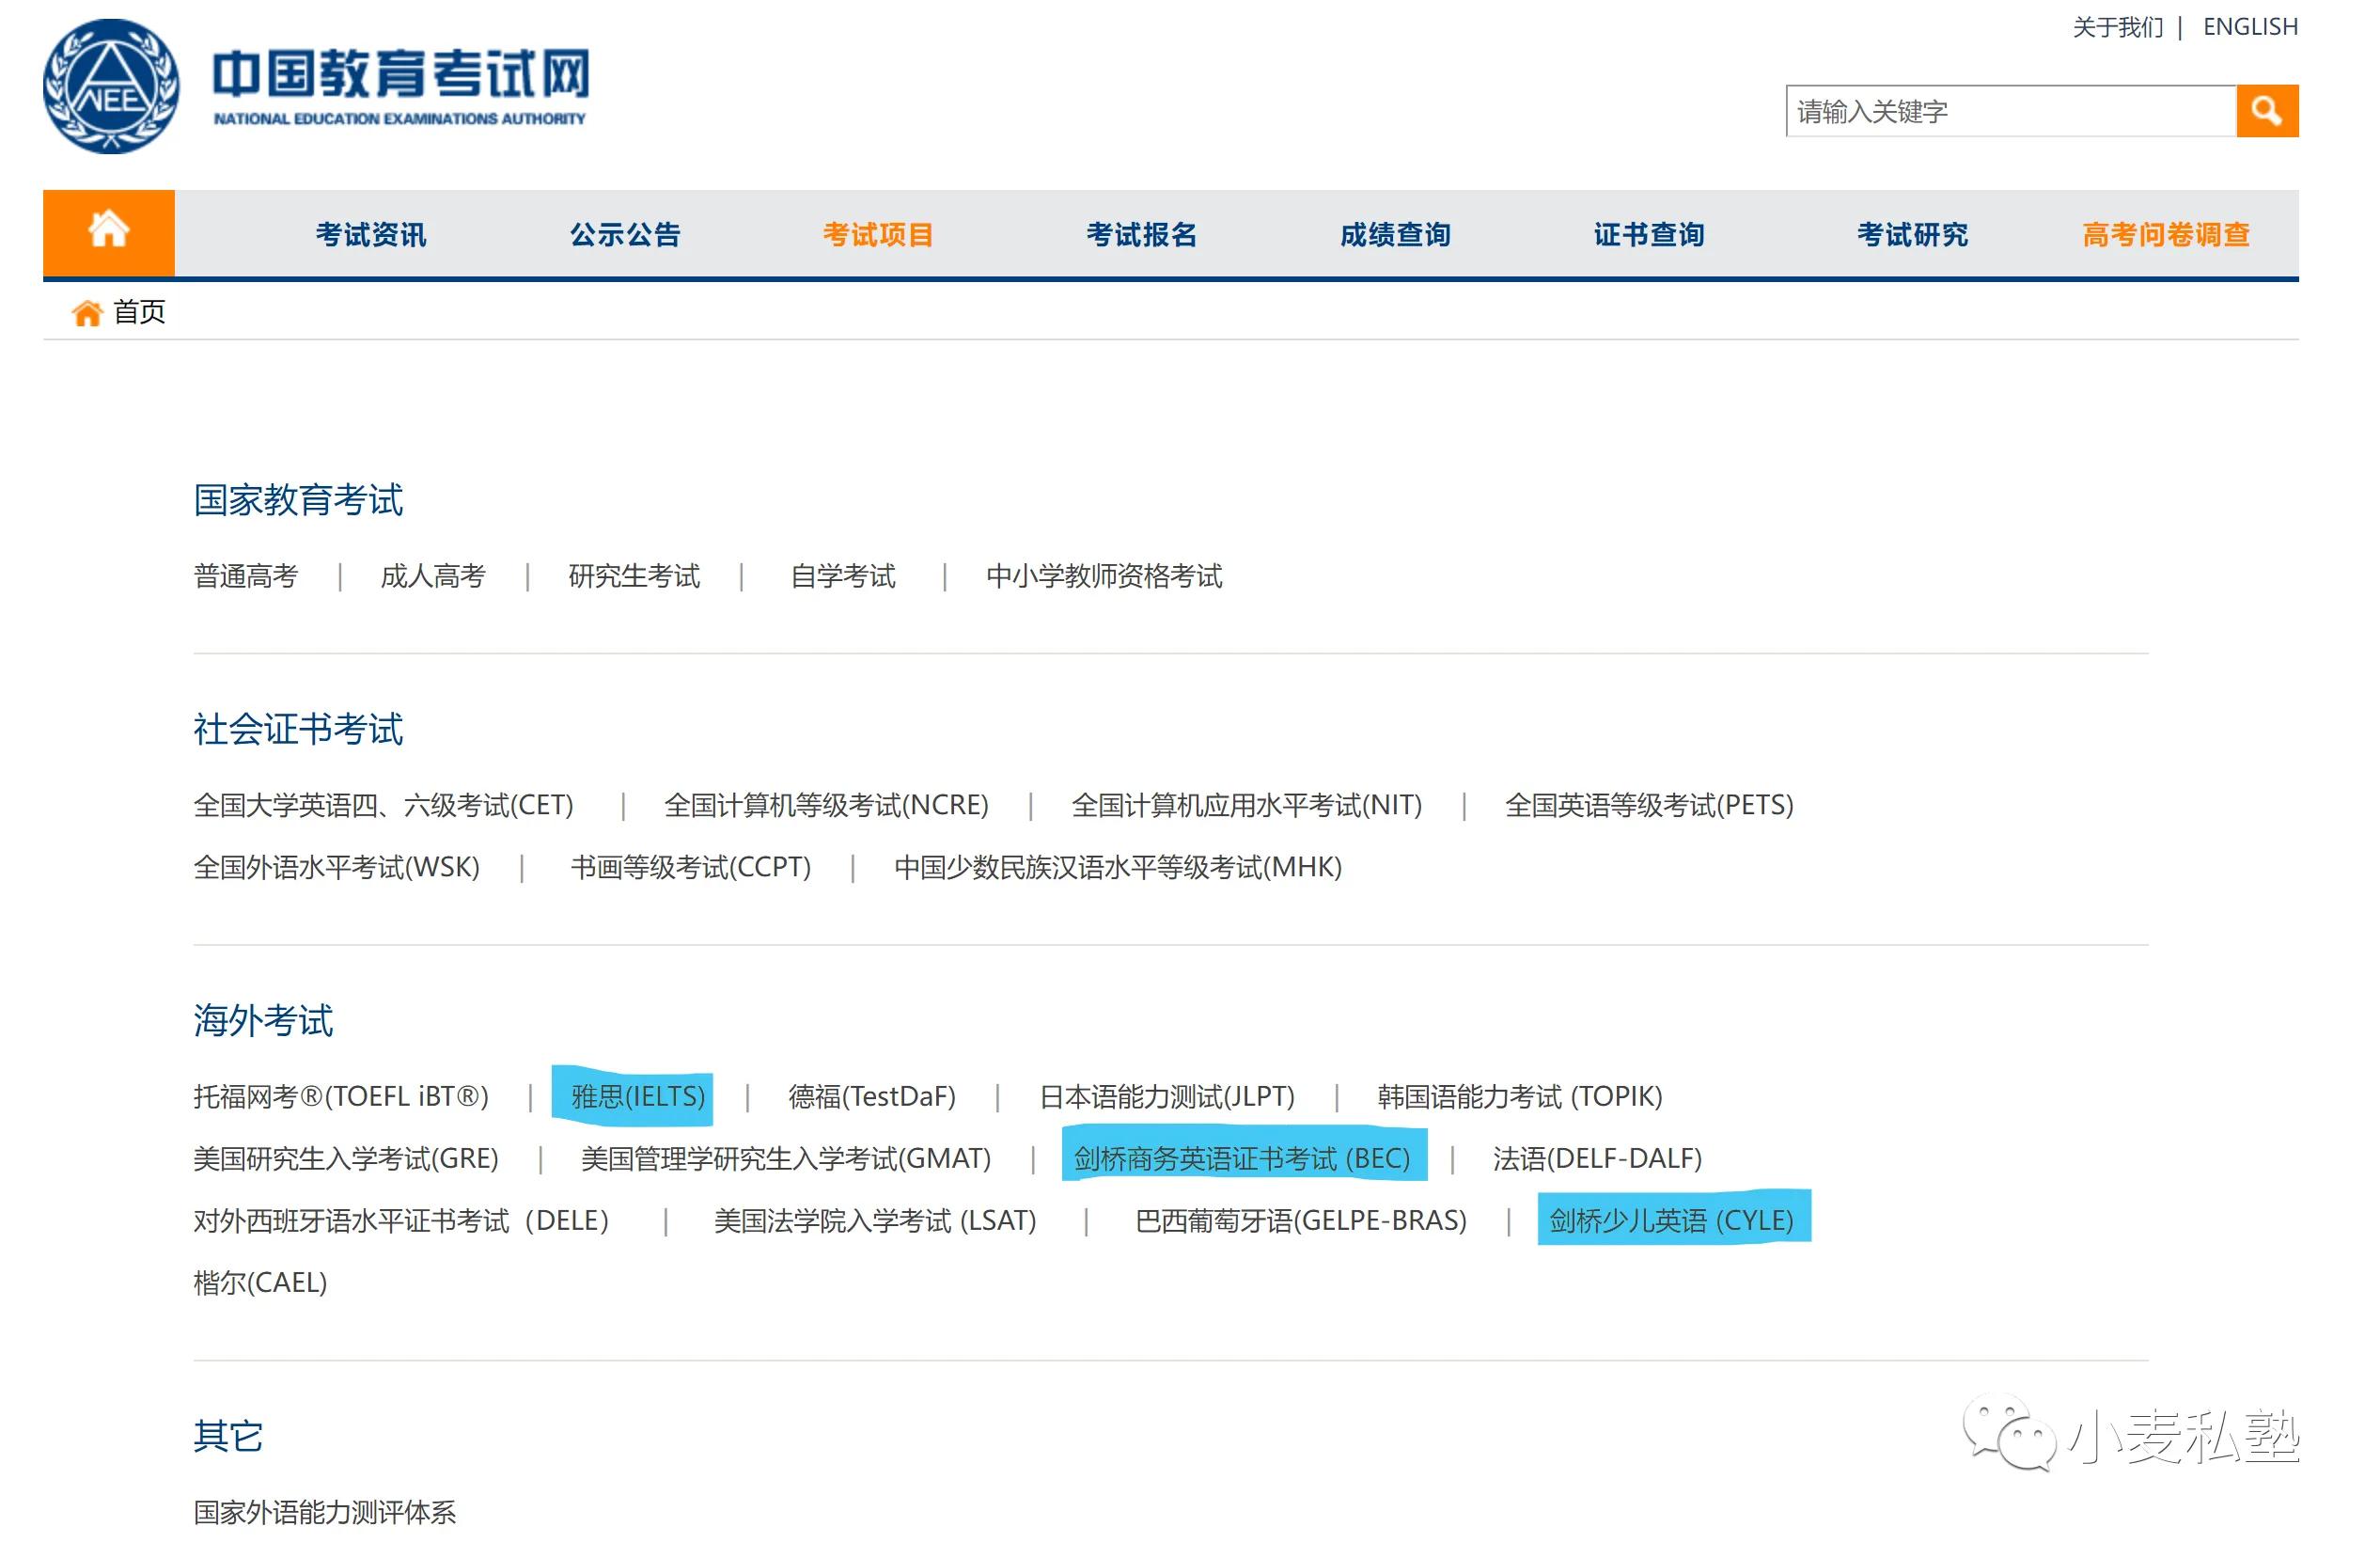Open the 普通高考 exam link
Image resolution: width=2380 pixels, height=1542 pixels.
pos(246,577)
